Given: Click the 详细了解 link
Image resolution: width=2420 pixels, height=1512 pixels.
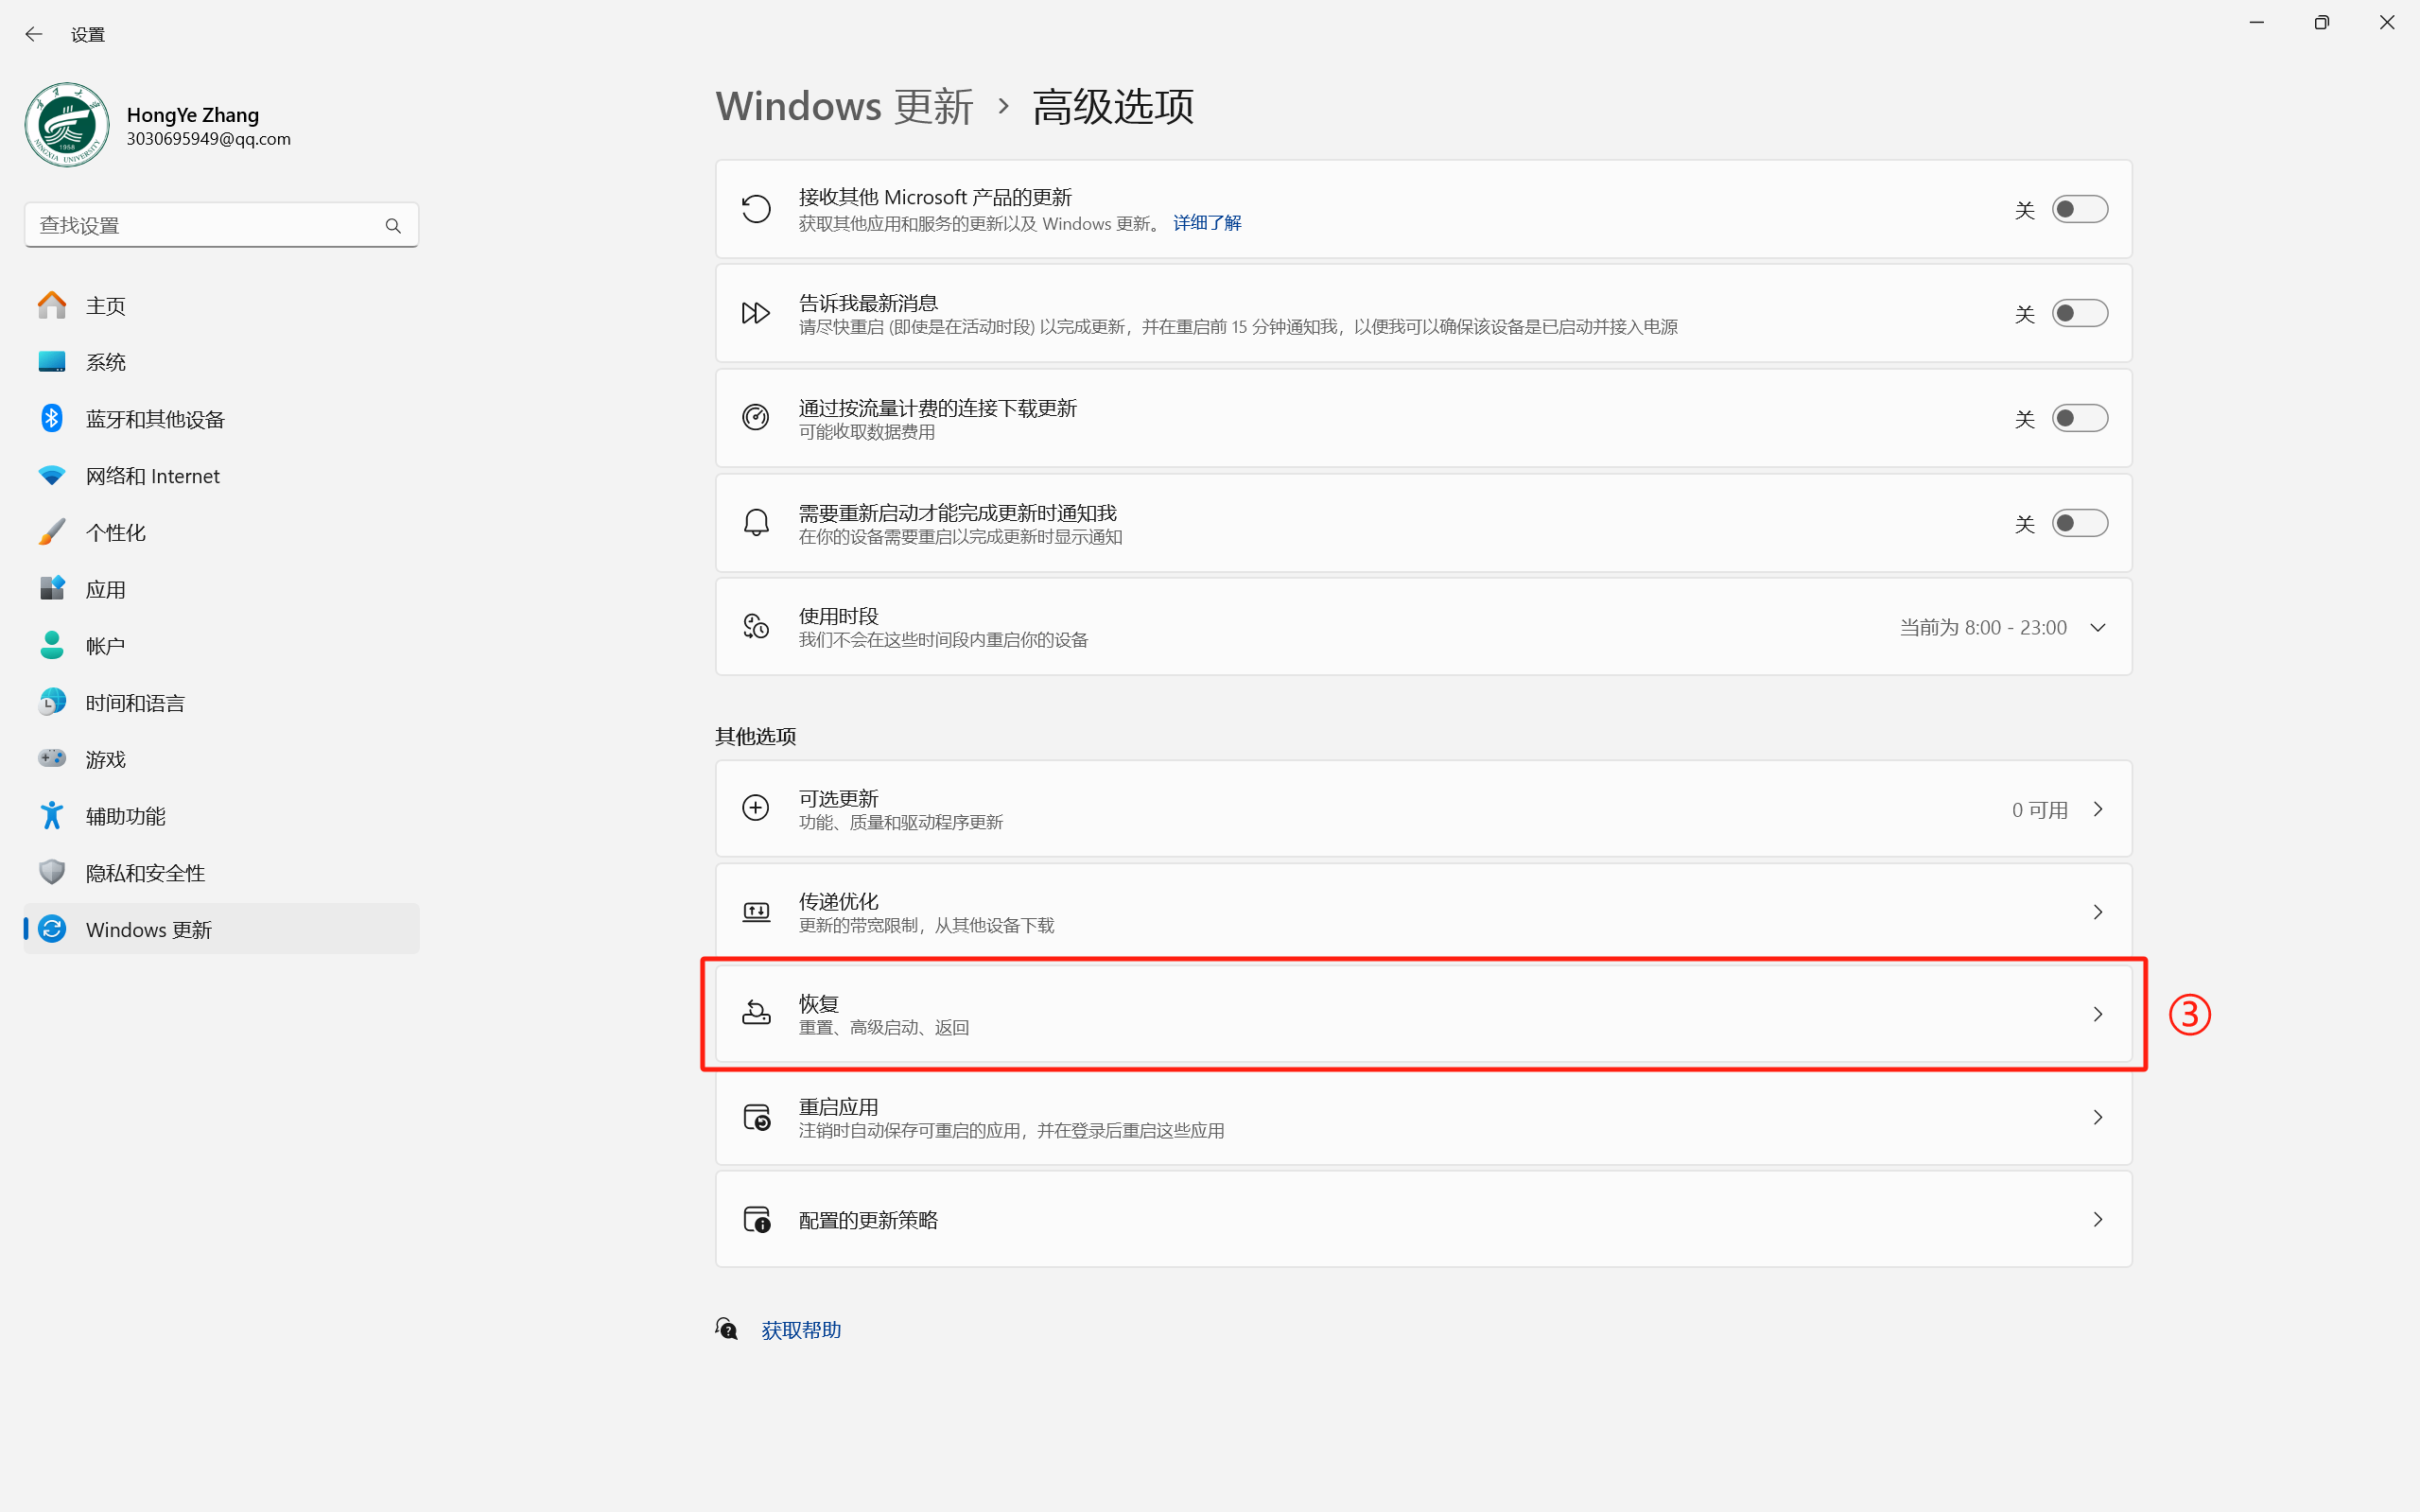Looking at the screenshot, I should [1207, 223].
